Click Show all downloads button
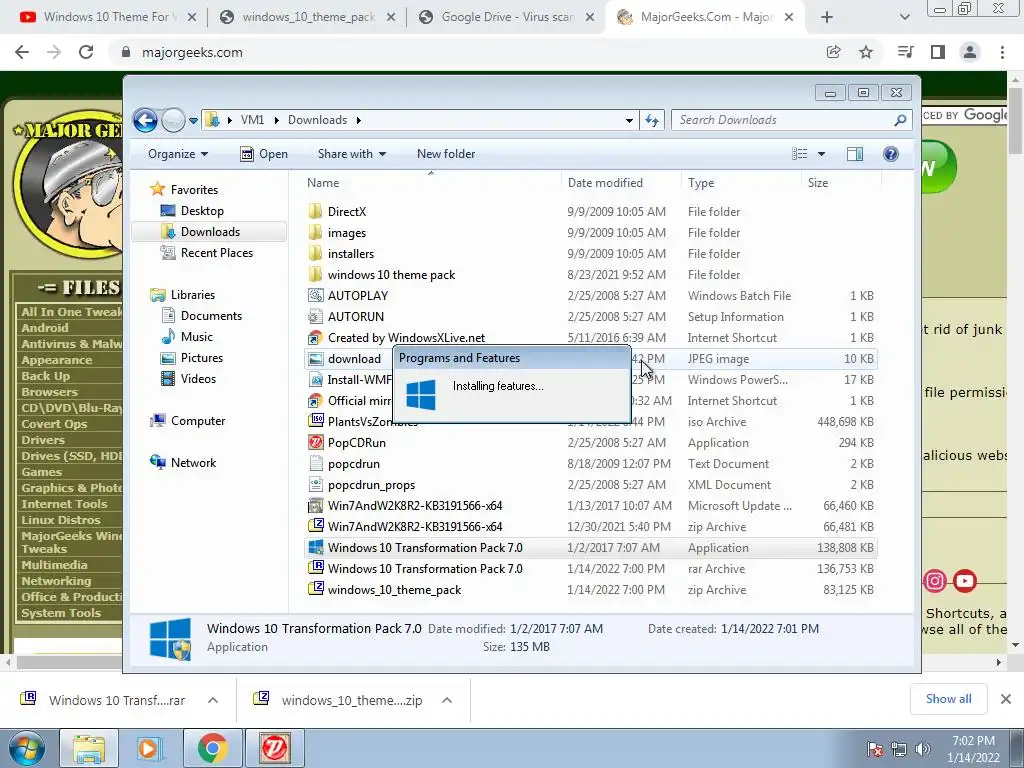 (x=948, y=699)
